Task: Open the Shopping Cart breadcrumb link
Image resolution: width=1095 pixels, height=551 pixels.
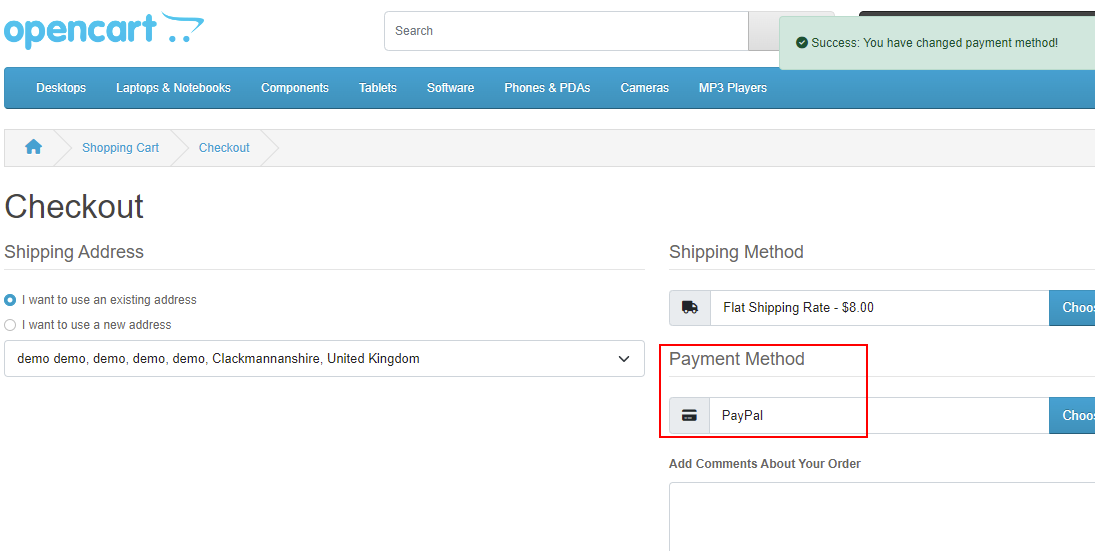Action: (120, 148)
